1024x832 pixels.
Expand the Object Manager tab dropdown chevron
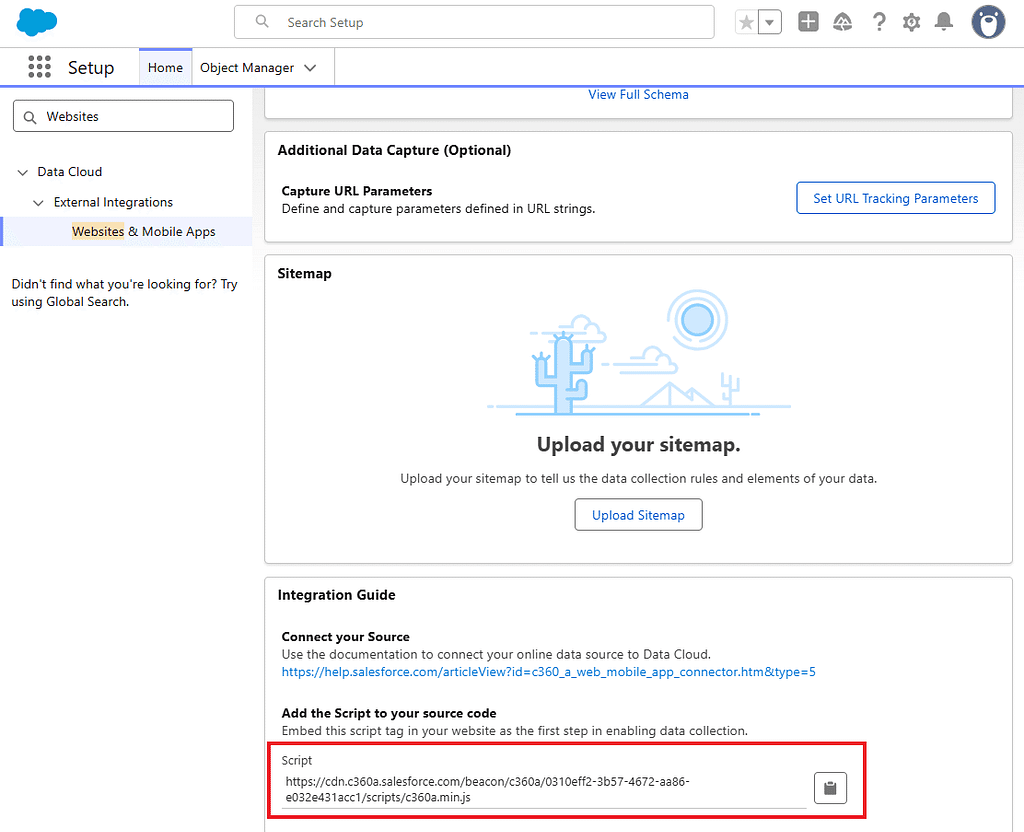pyautogui.click(x=310, y=68)
